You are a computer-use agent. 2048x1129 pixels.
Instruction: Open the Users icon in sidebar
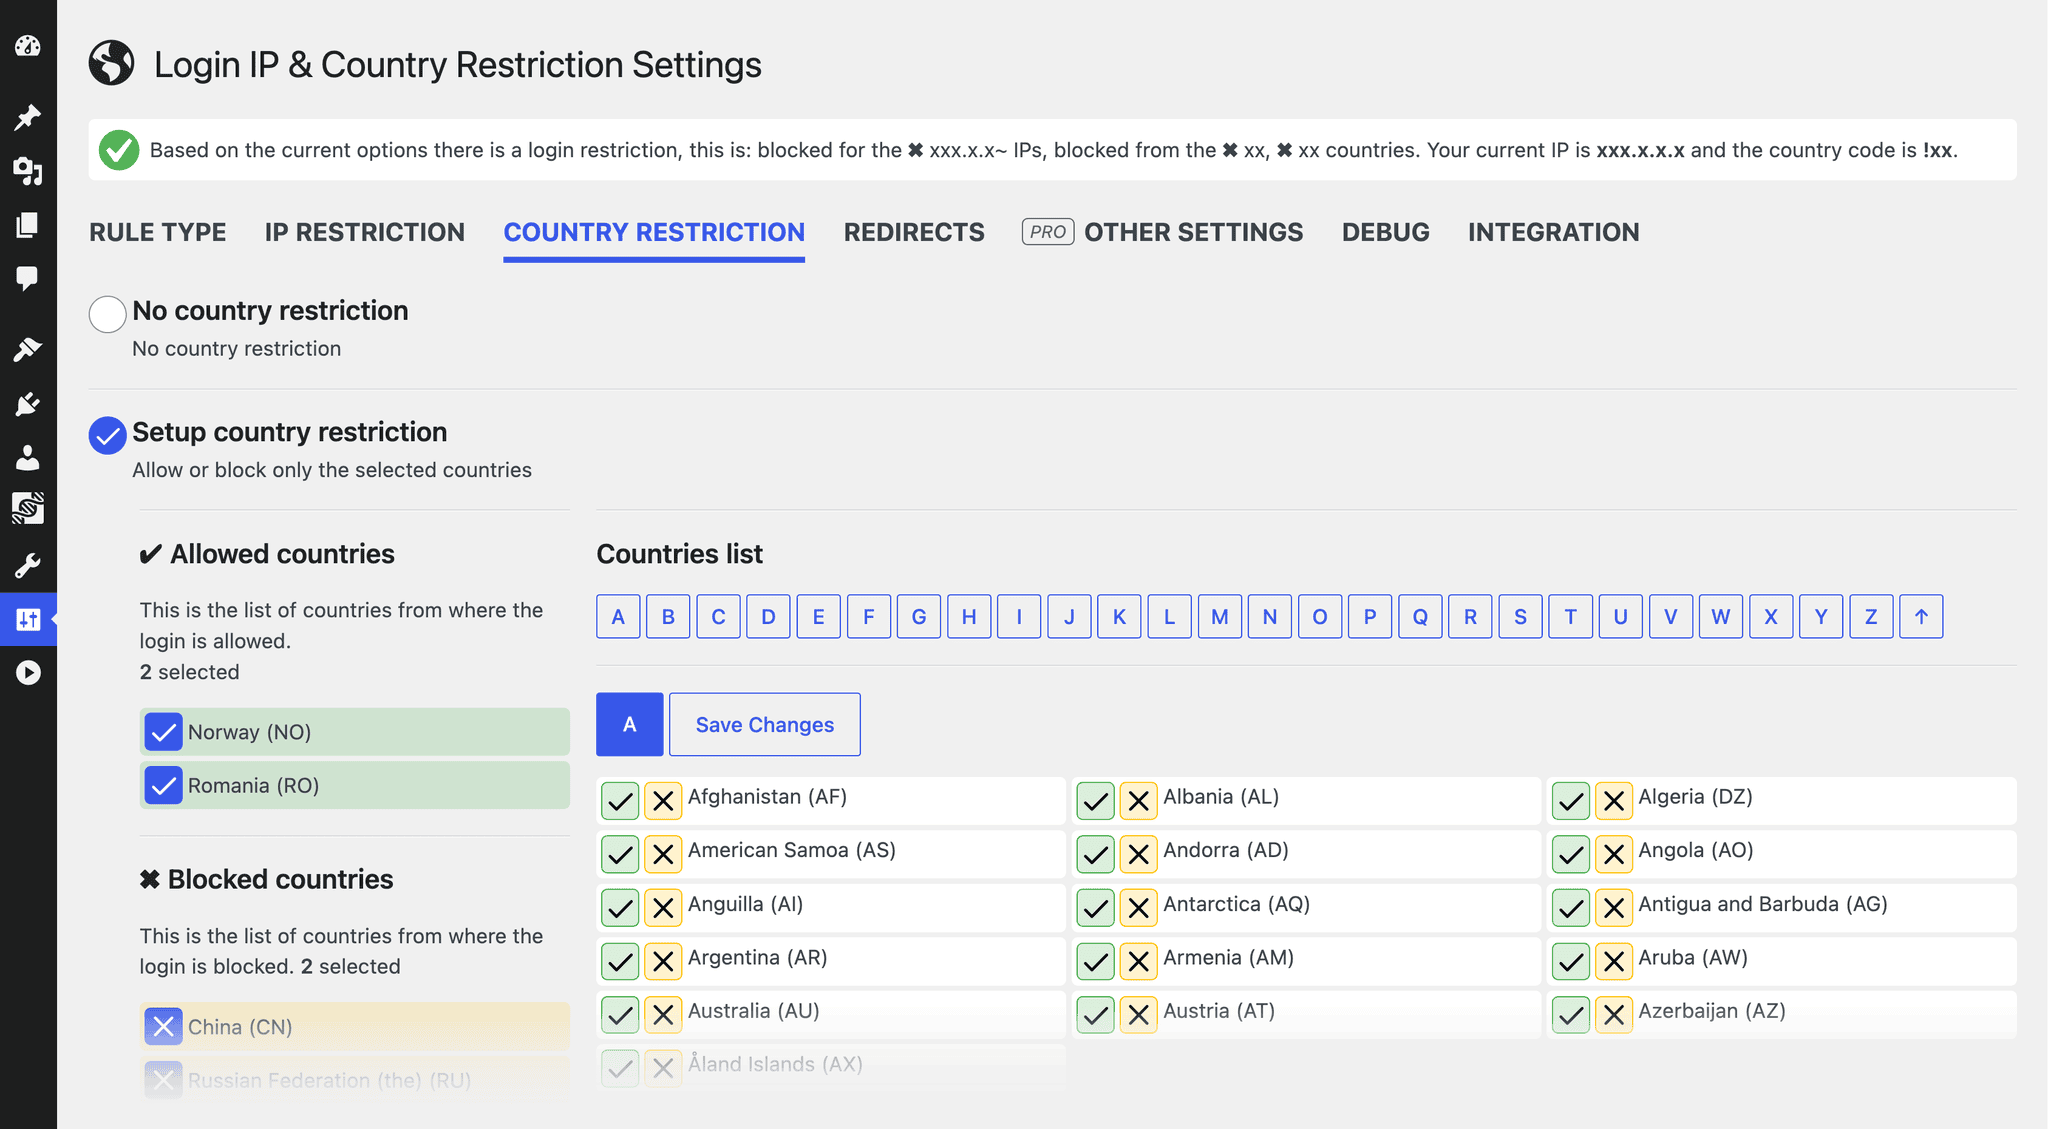(x=28, y=457)
